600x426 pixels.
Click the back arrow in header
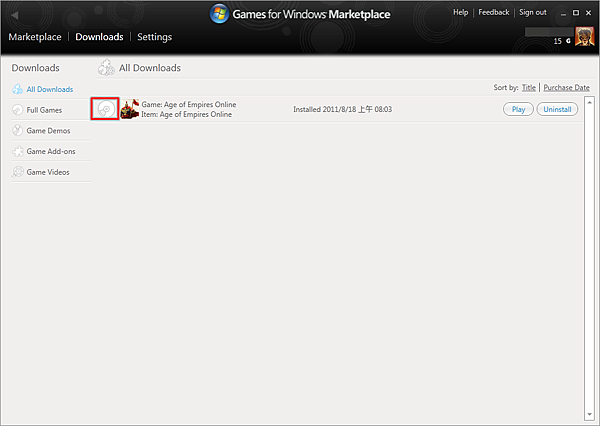[15, 15]
